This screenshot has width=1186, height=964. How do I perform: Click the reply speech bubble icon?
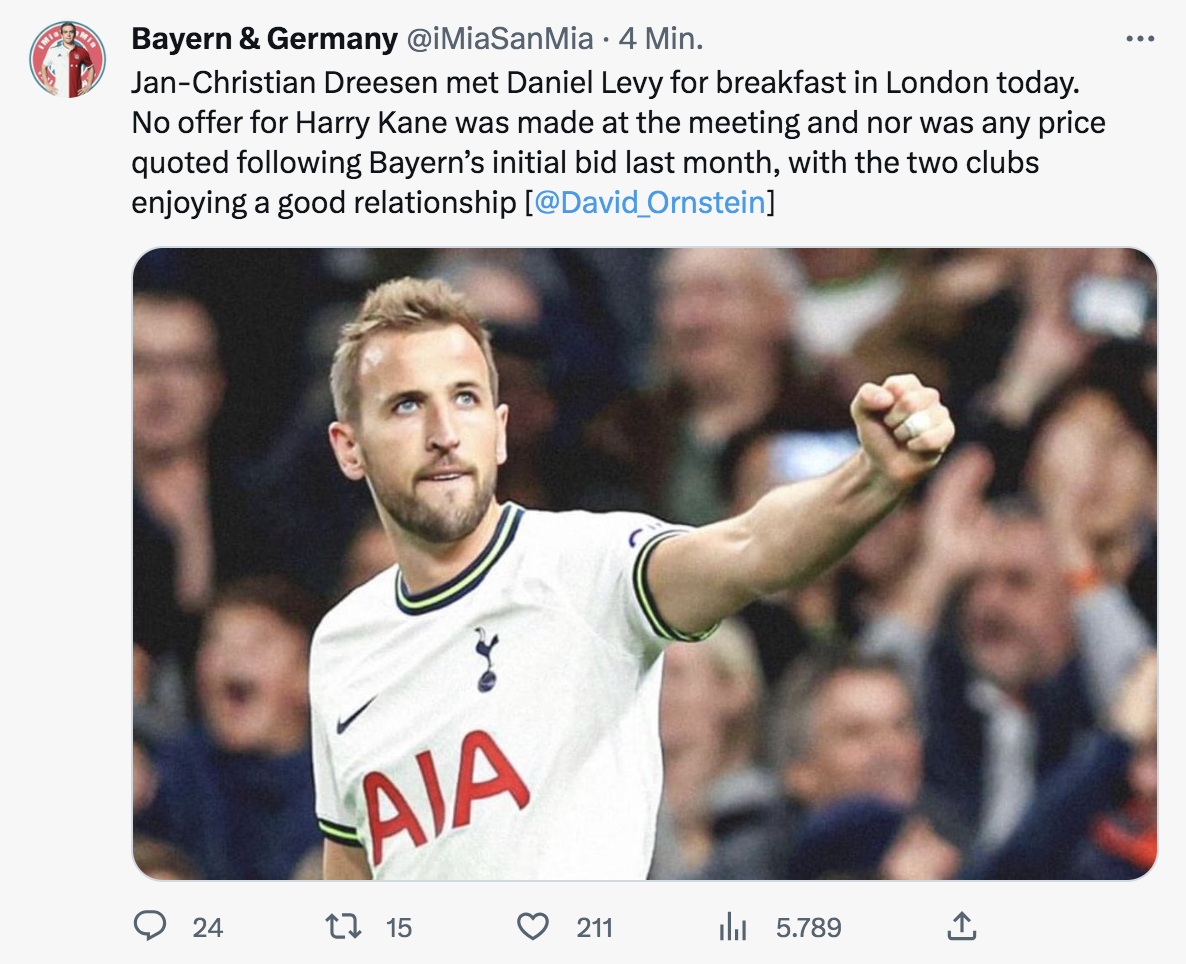(149, 927)
